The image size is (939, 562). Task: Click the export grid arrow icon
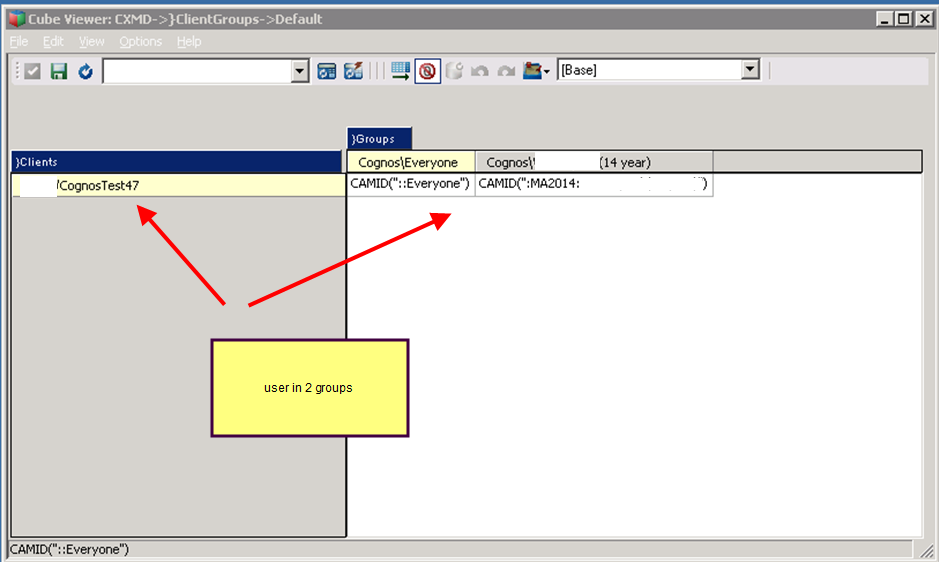401,71
